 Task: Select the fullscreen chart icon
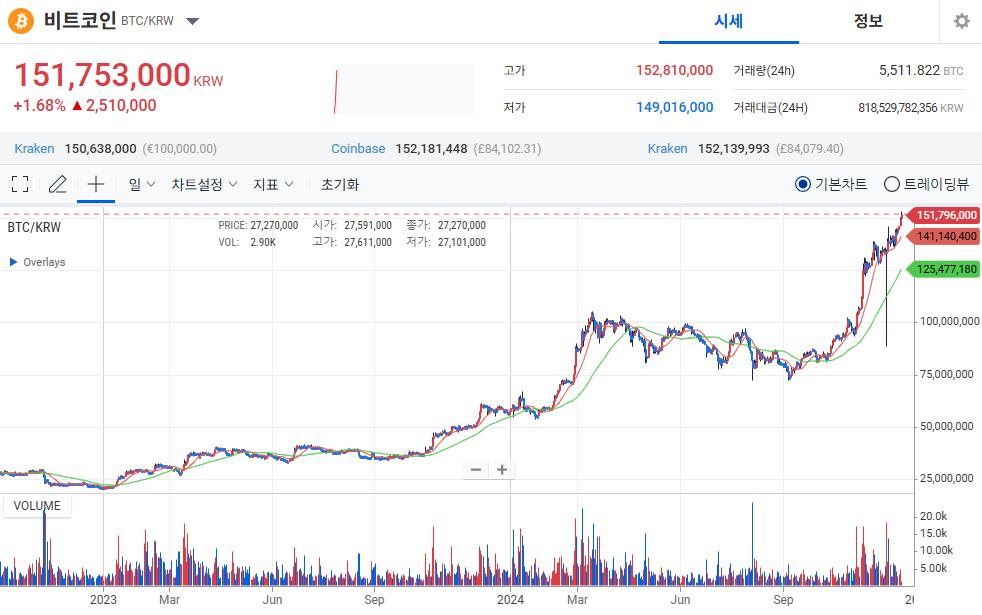pos(20,183)
